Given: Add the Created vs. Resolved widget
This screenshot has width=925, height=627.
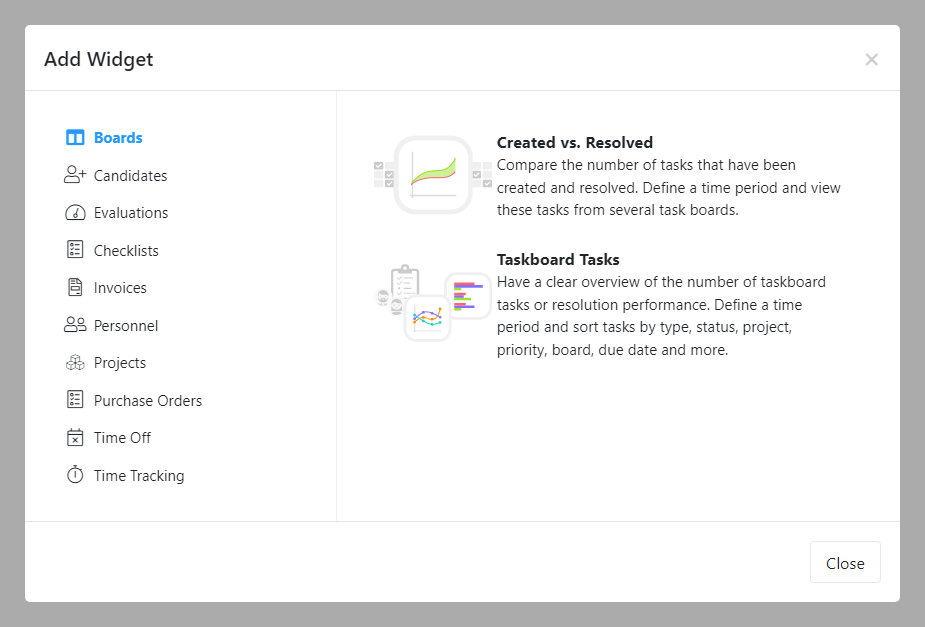Looking at the screenshot, I should click(x=574, y=143).
